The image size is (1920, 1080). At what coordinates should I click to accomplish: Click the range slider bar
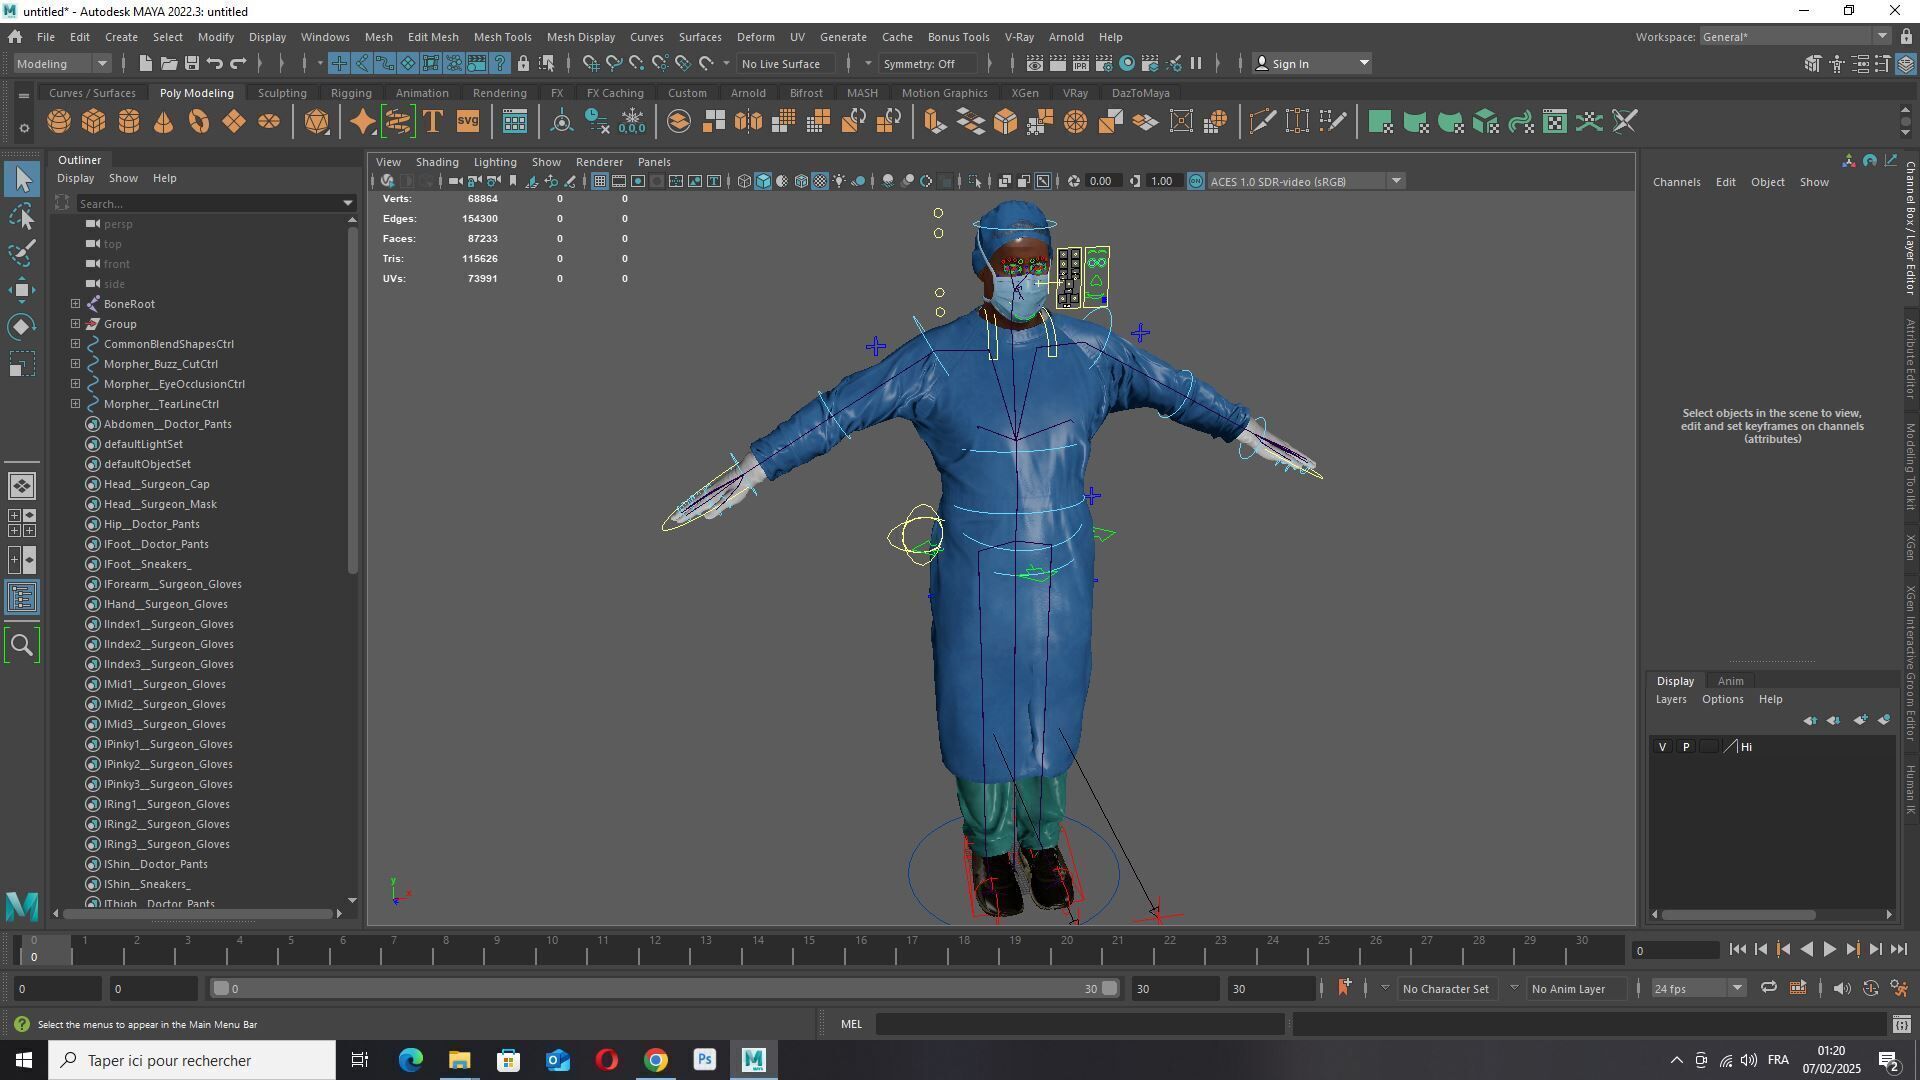[664, 989]
